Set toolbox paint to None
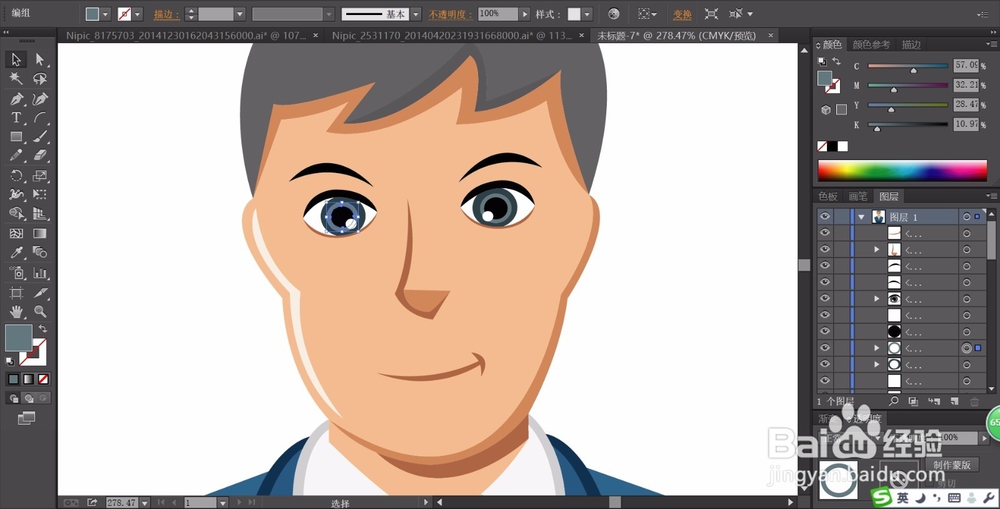The width and height of the screenshot is (1000, 509). point(43,380)
